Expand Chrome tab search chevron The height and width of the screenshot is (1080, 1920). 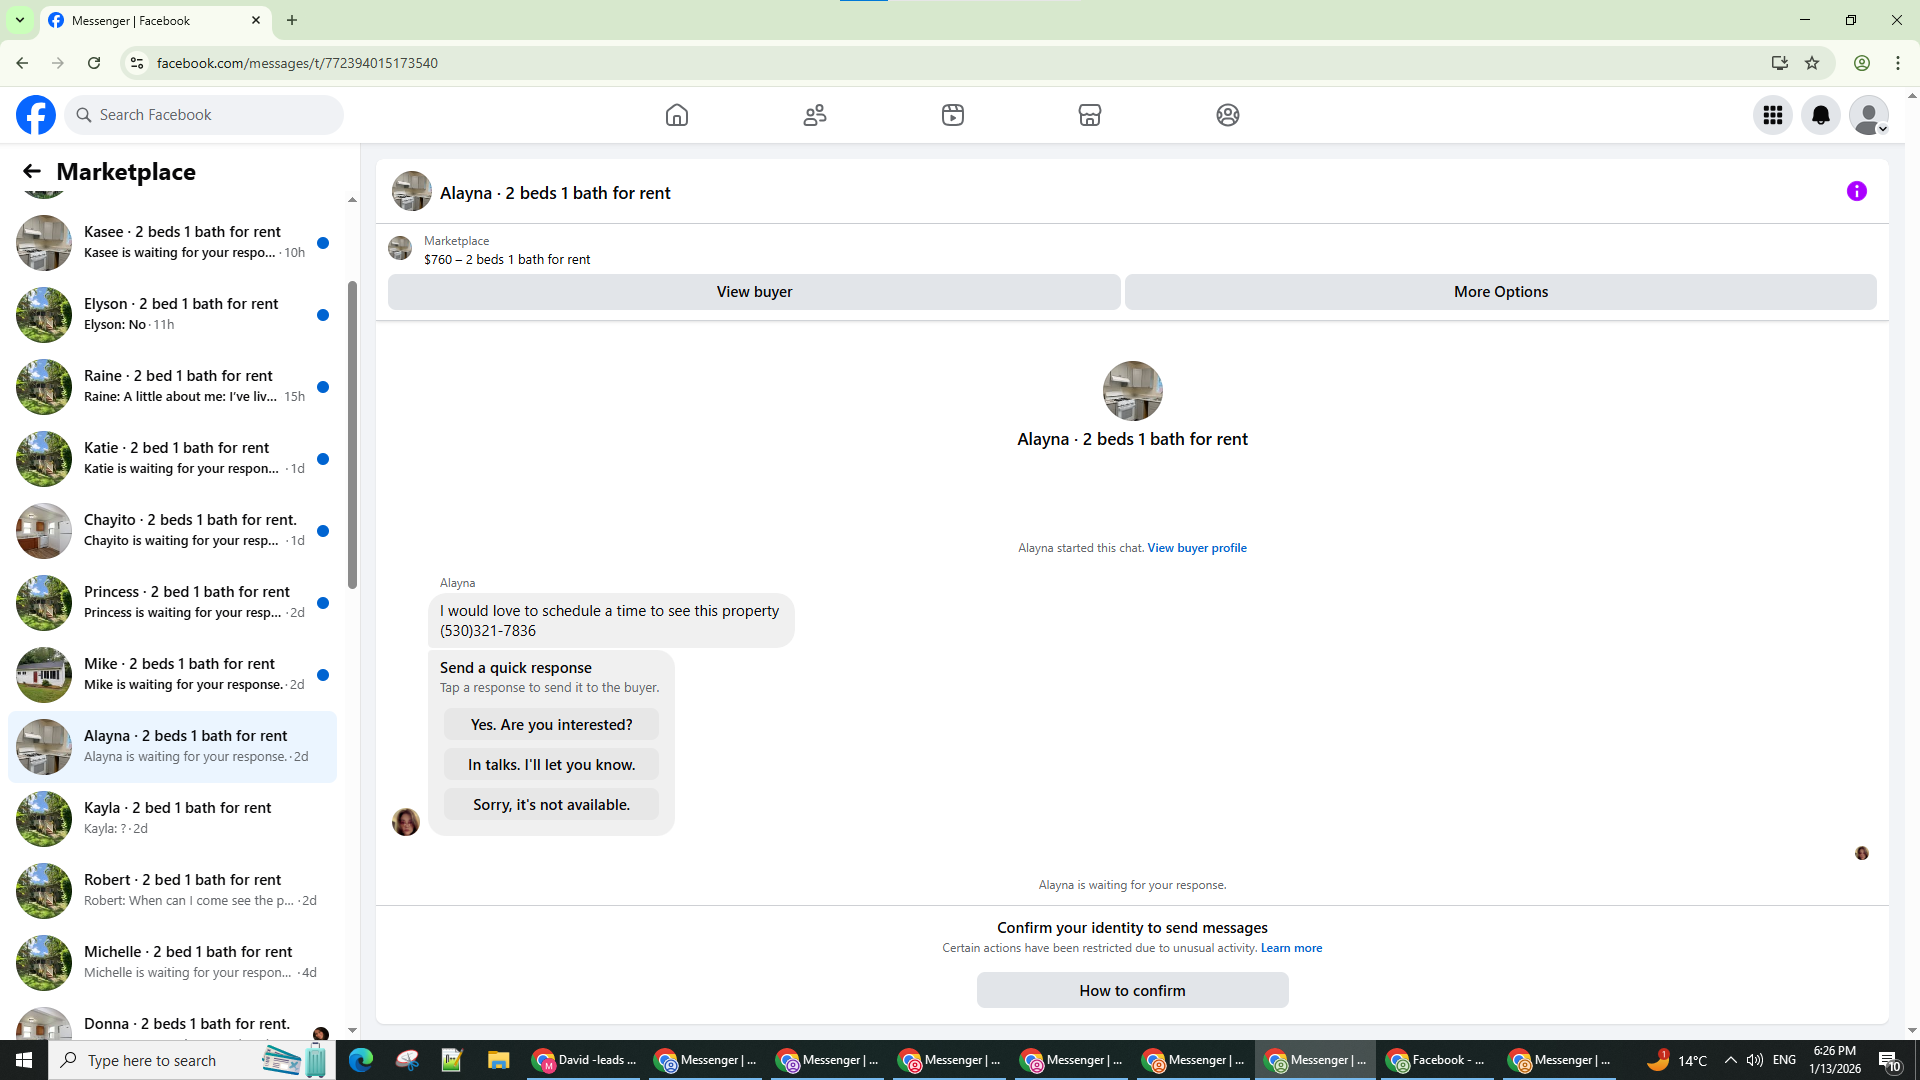pyautogui.click(x=19, y=20)
